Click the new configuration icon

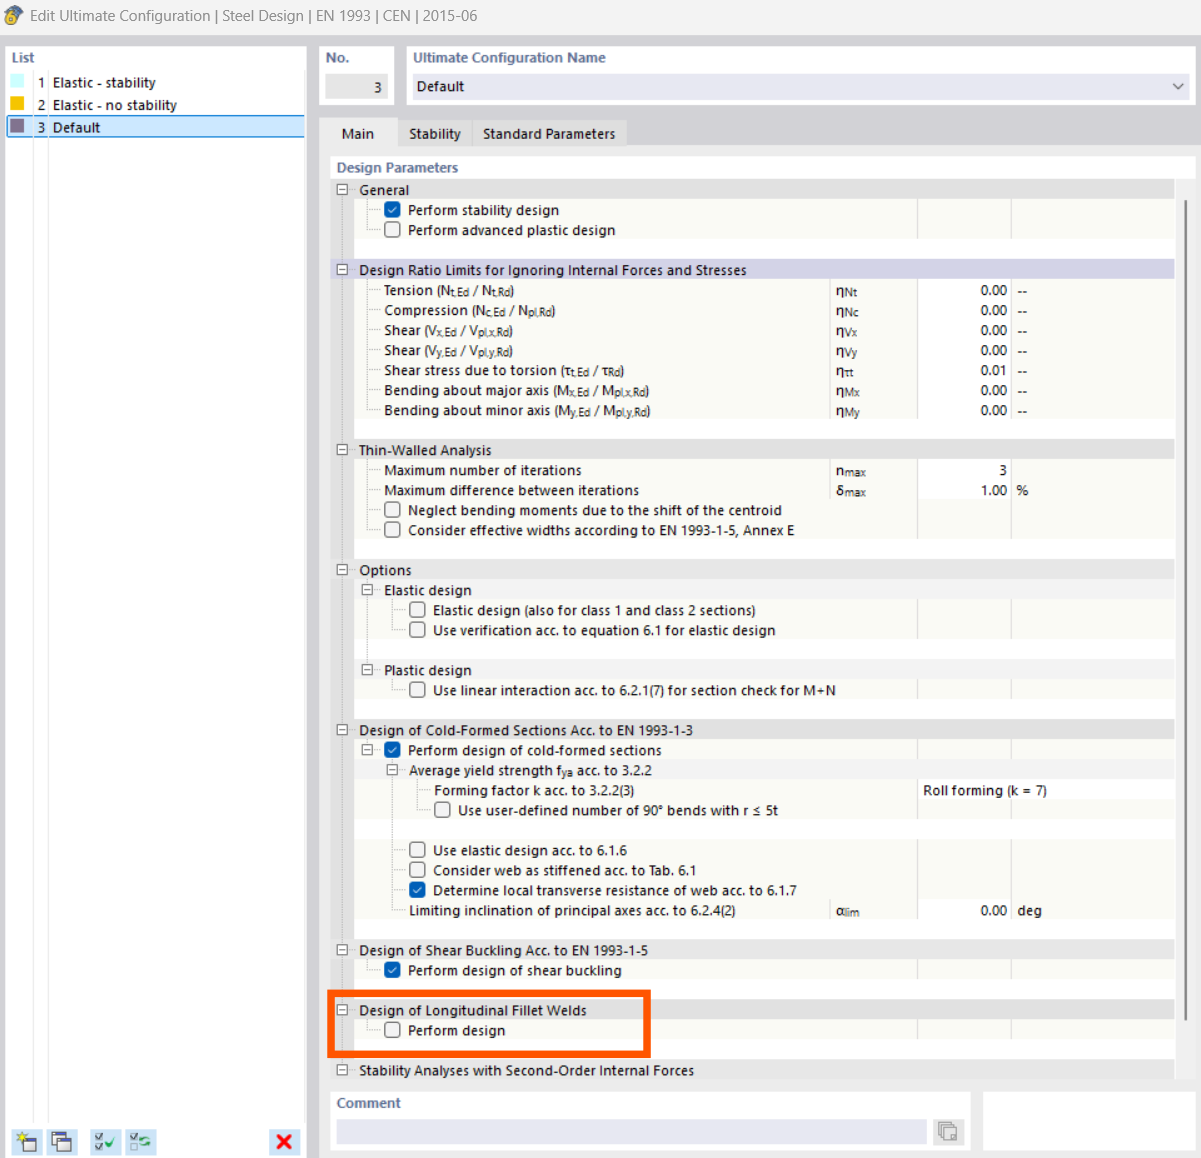coord(26,1141)
